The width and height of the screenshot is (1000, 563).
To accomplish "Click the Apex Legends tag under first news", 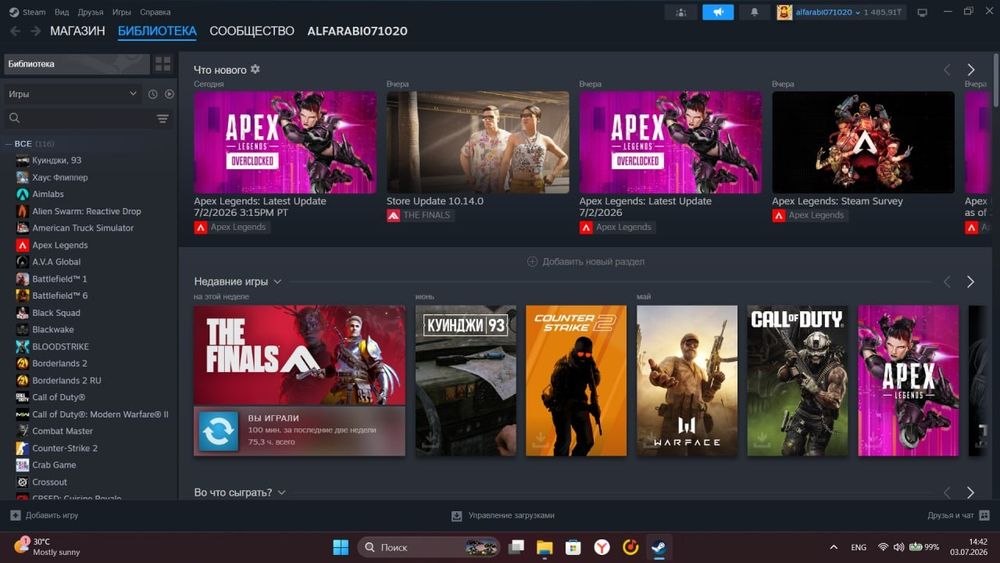I will click(232, 227).
